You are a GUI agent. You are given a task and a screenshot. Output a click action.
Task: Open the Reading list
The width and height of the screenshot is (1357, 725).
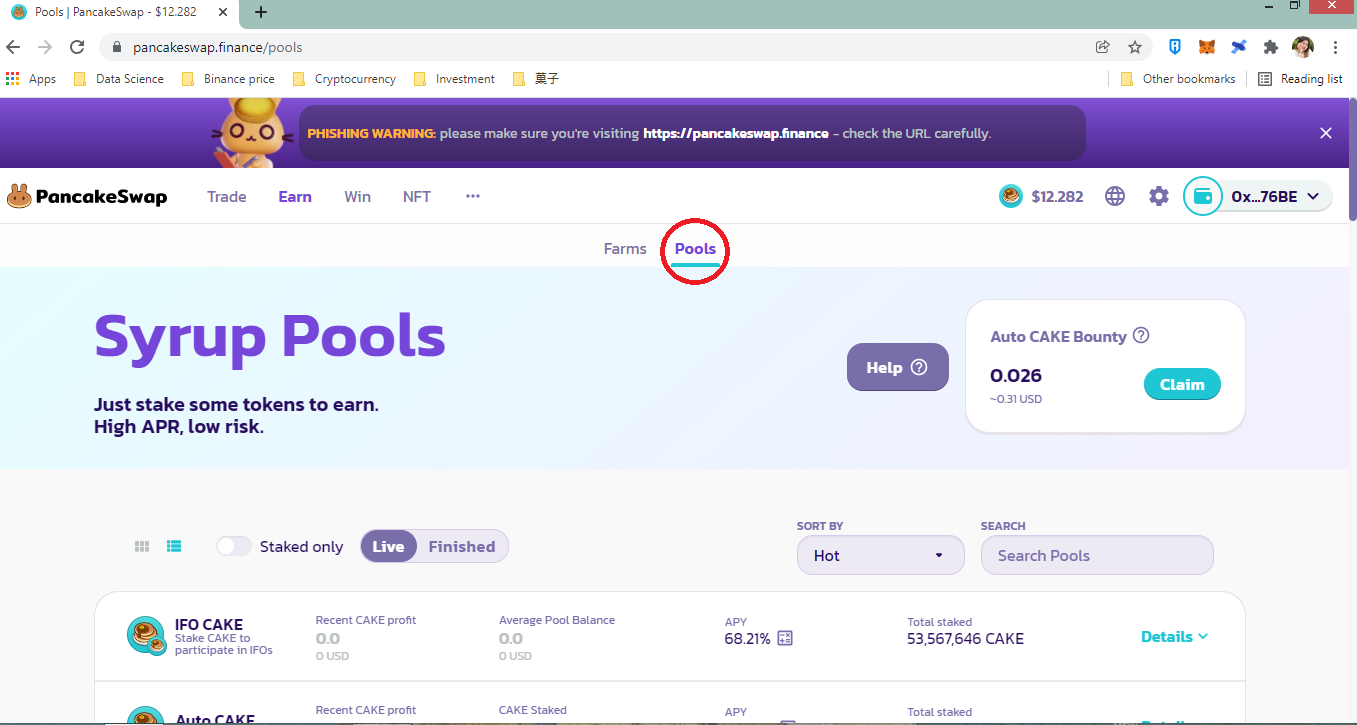[1300, 79]
